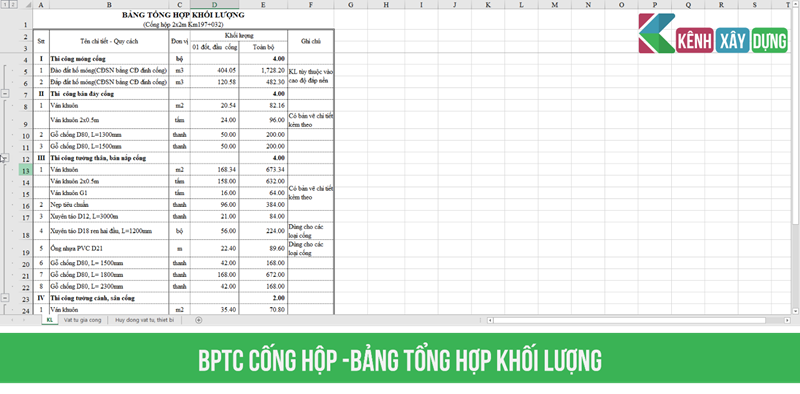Screen dimensions: 800x394
Task: Select row 13 header
Action: click(26, 169)
